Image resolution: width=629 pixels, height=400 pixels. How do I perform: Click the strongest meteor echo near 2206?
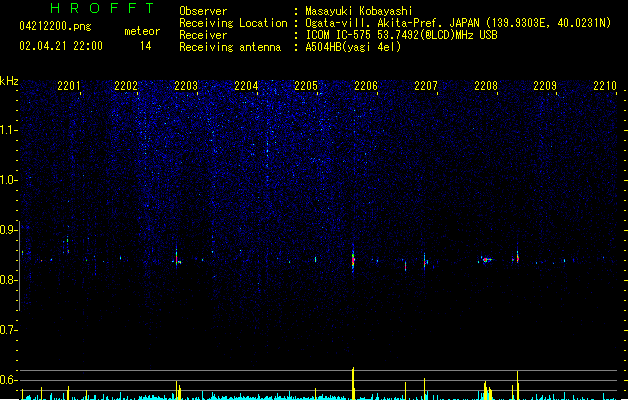coord(353,260)
